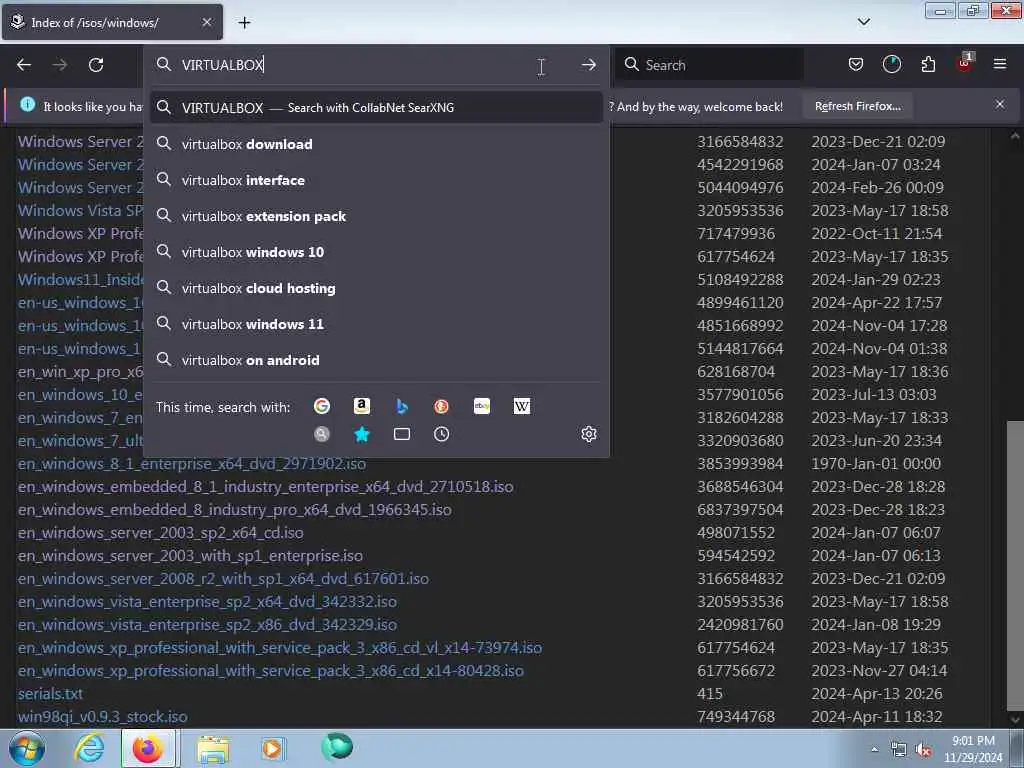Open a new tab with plus icon
This screenshot has height=768, width=1024.
pos(244,23)
